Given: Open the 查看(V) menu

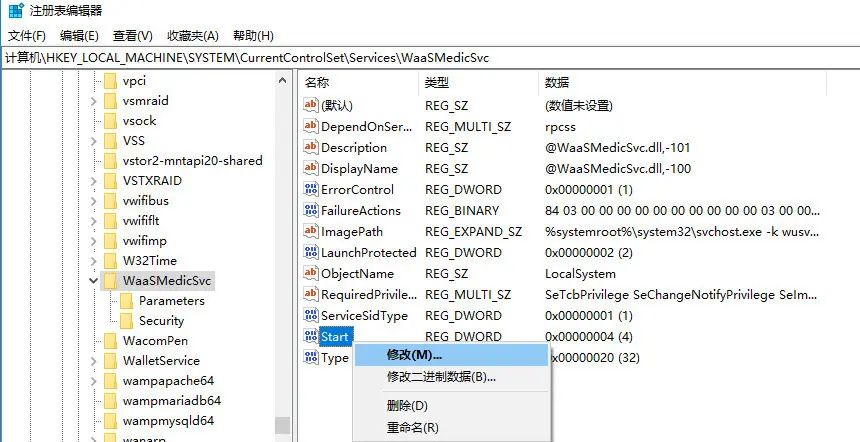Looking at the screenshot, I should tap(132, 36).
